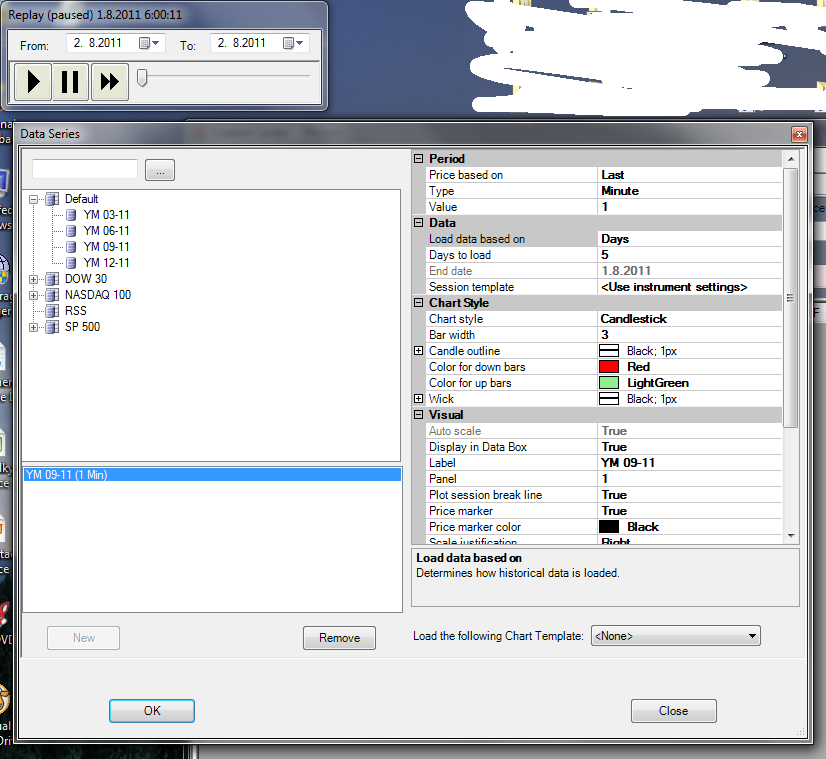Select the YM 09-11 instrument
Screen dimensions: 826x759
tap(106, 247)
